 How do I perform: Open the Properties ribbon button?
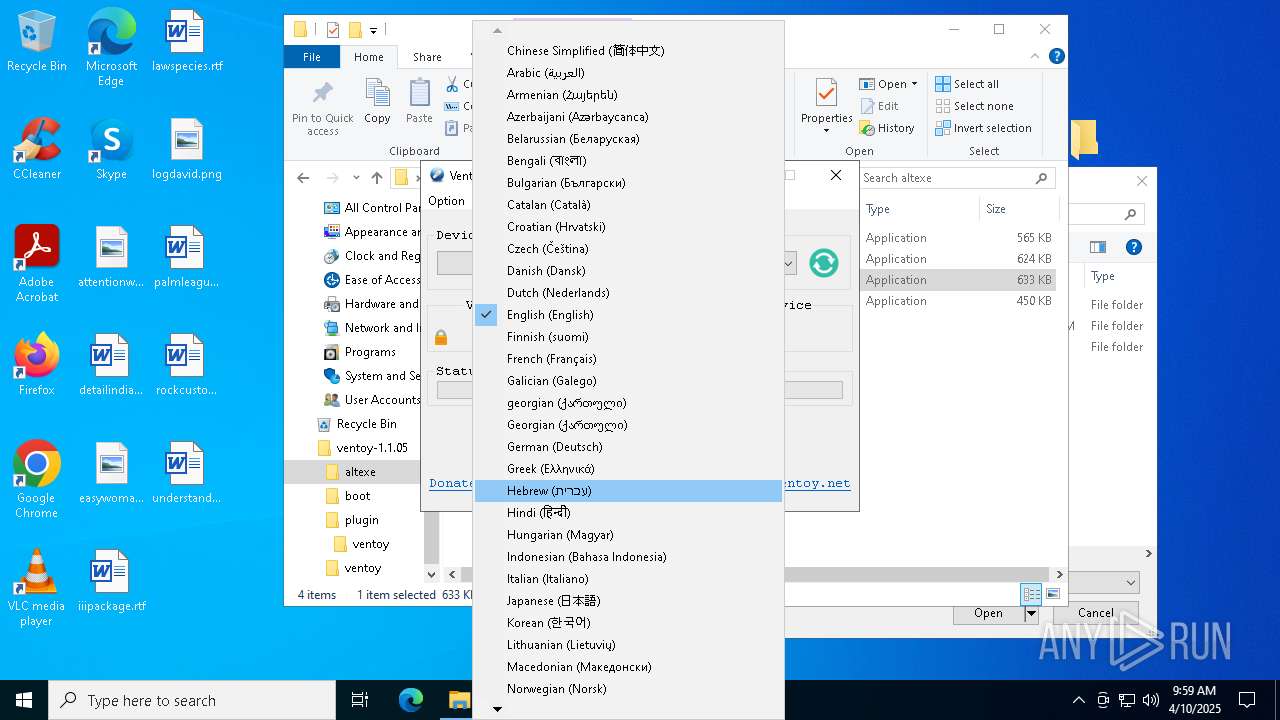[x=827, y=106]
